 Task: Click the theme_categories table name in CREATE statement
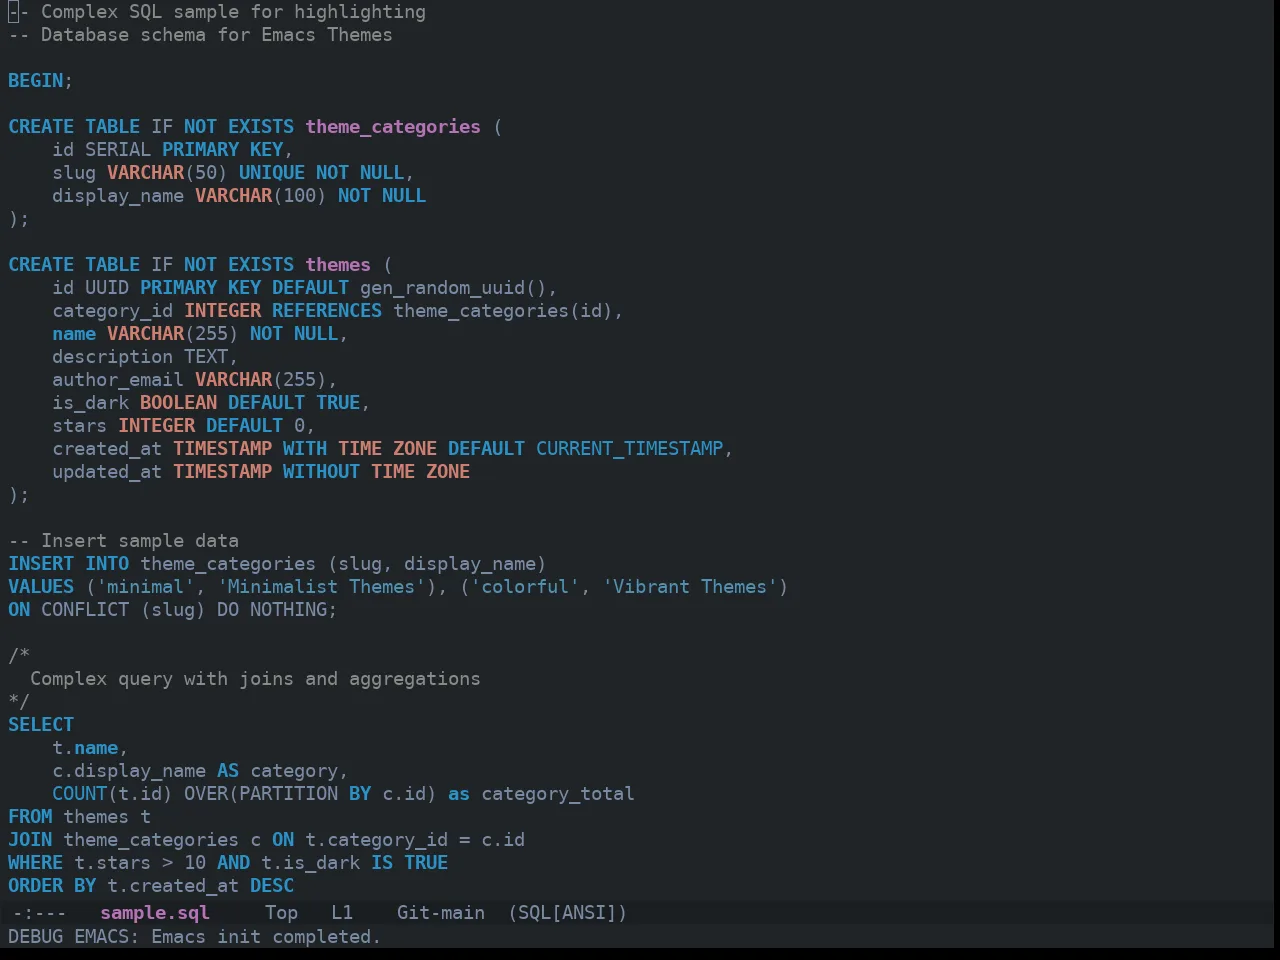coord(393,126)
